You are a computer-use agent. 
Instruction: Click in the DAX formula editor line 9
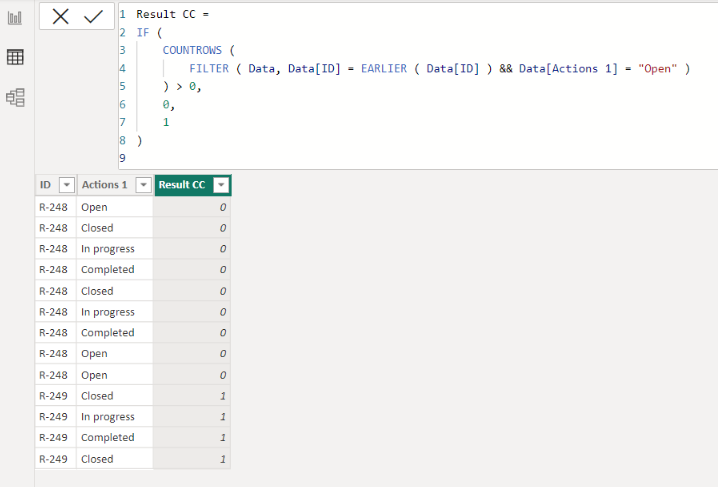(x=418, y=158)
